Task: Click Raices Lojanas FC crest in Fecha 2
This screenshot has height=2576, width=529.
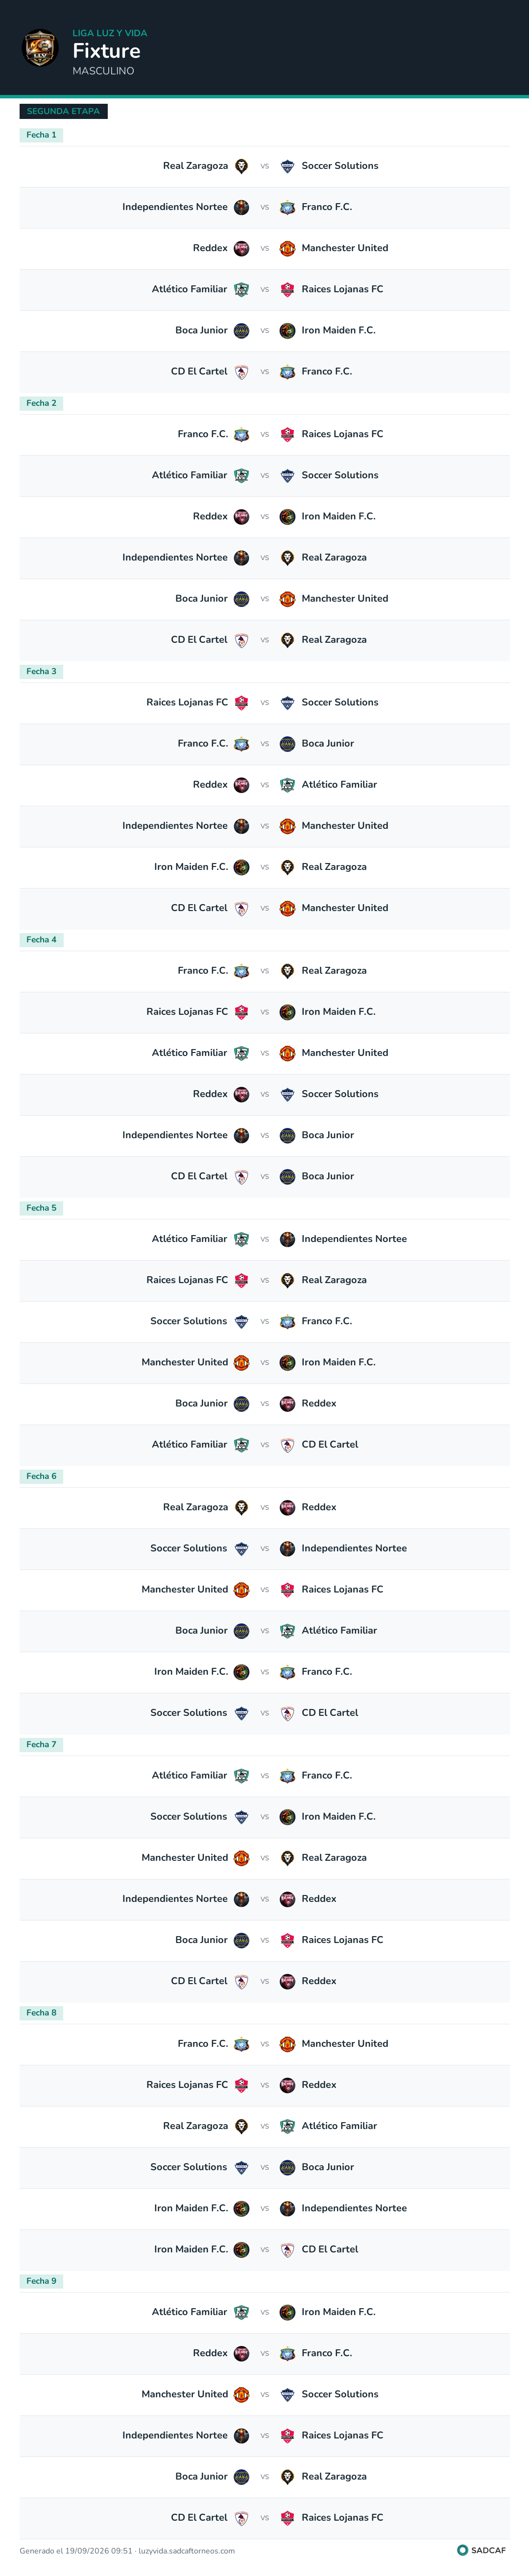Action: coord(287,434)
